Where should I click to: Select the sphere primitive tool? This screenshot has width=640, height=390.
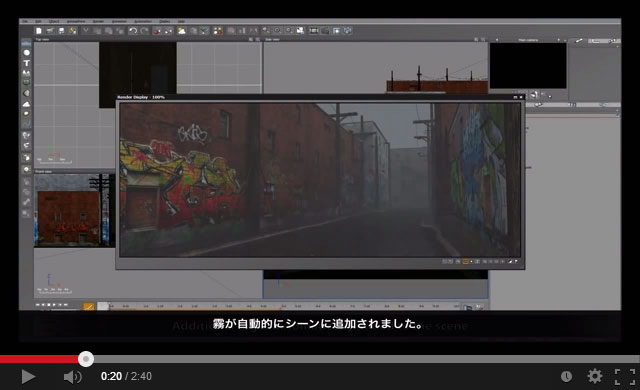(x=27, y=53)
